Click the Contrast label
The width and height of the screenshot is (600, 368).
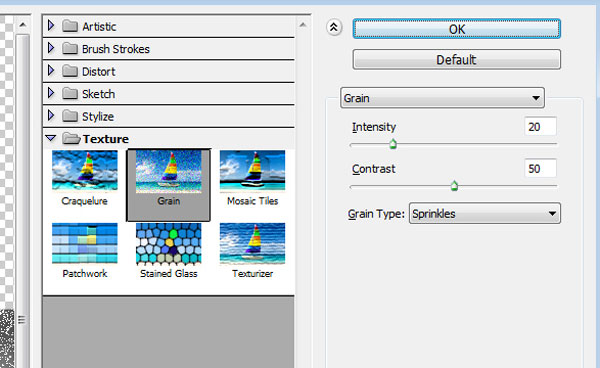coord(373,169)
